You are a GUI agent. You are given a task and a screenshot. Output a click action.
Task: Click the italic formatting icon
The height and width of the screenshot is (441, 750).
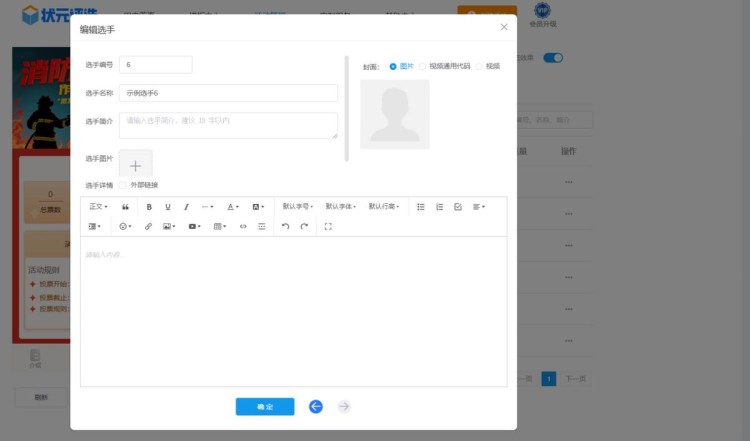click(186, 207)
